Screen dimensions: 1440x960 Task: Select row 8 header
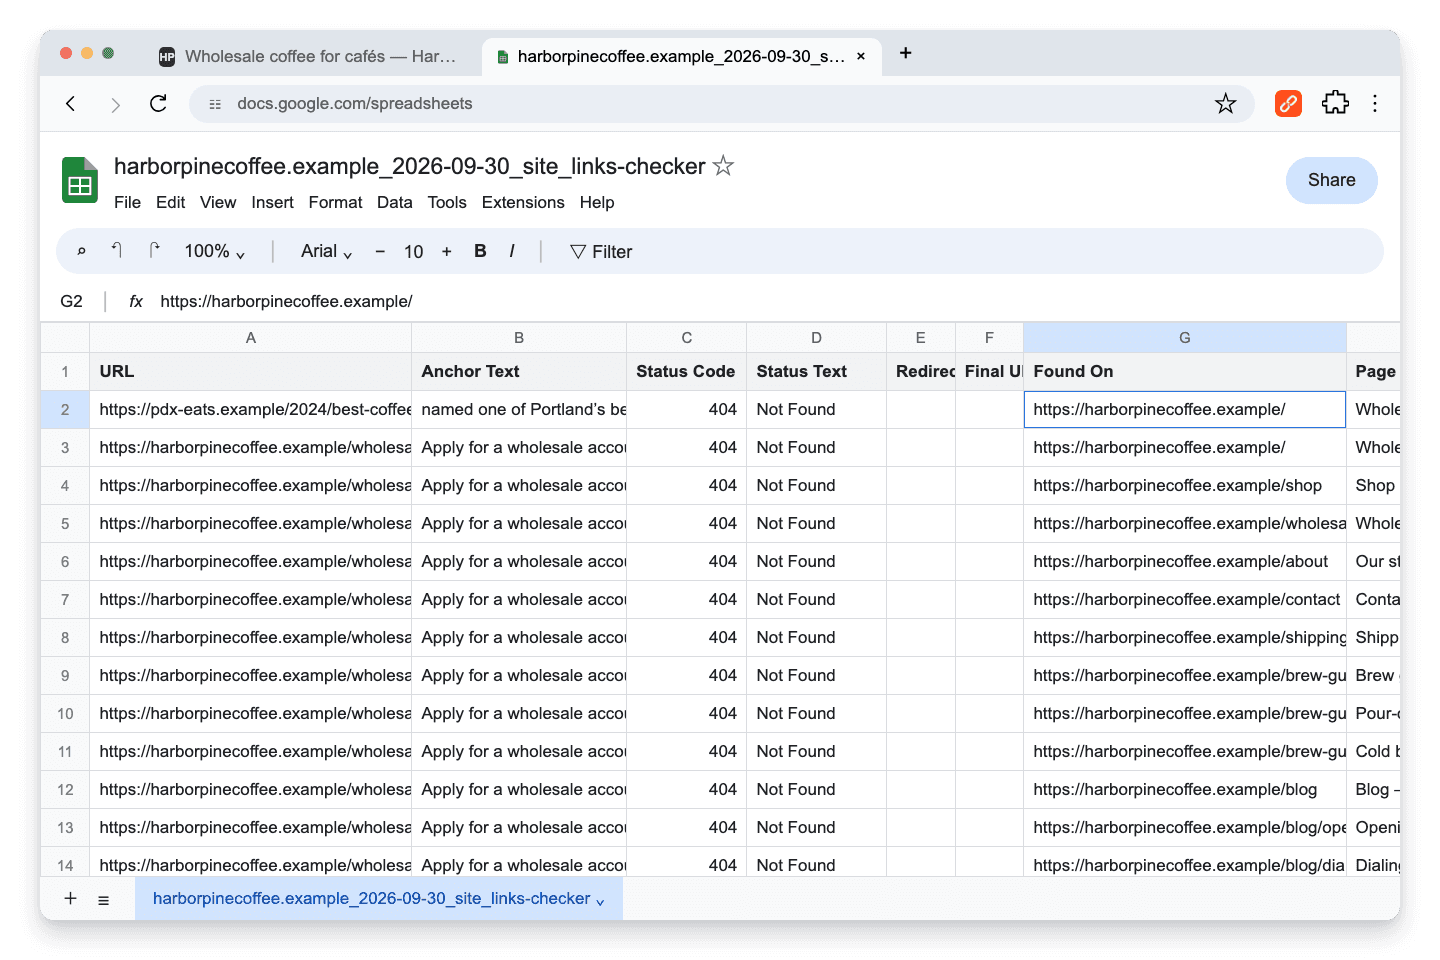(65, 637)
